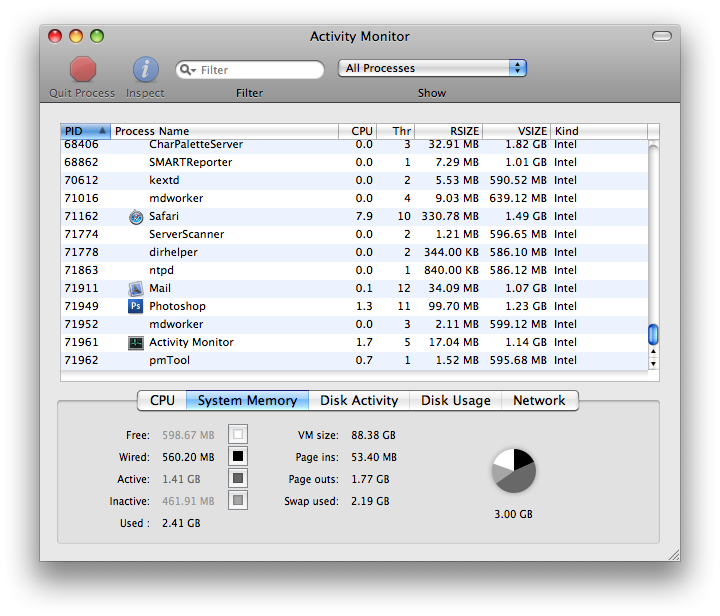
Task: Select the kextd process row
Action: [x=354, y=180]
